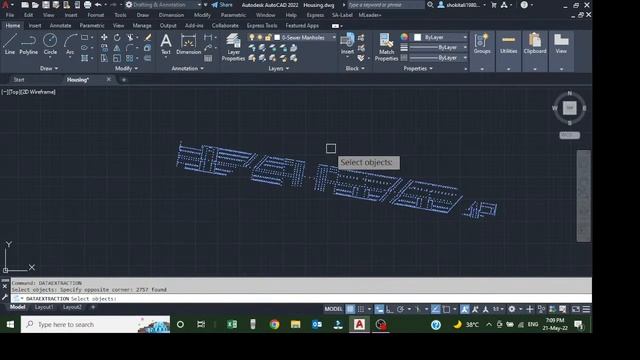Viewport: 640px width, 360px height.
Task: Click the Autodesk App Store cart icon
Action: [494, 5]
